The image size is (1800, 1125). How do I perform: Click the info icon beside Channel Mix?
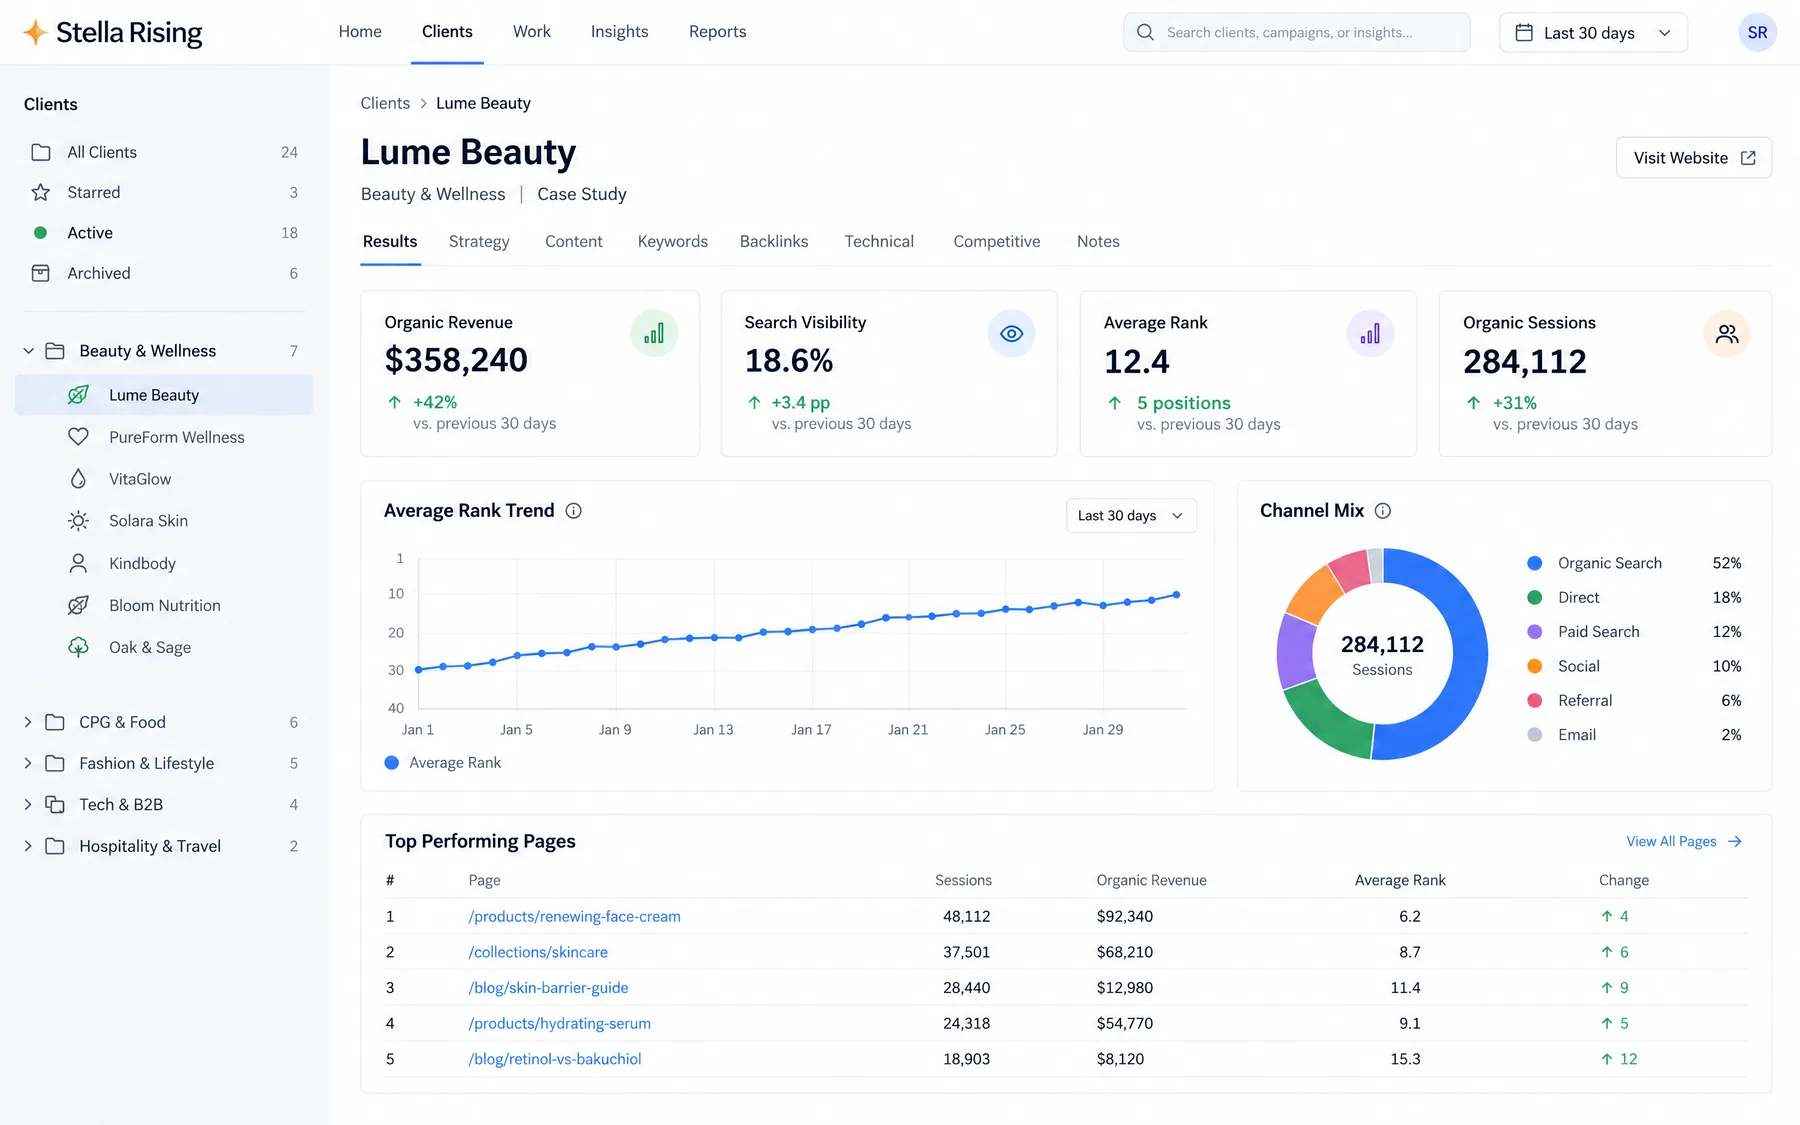(1382, 511)
